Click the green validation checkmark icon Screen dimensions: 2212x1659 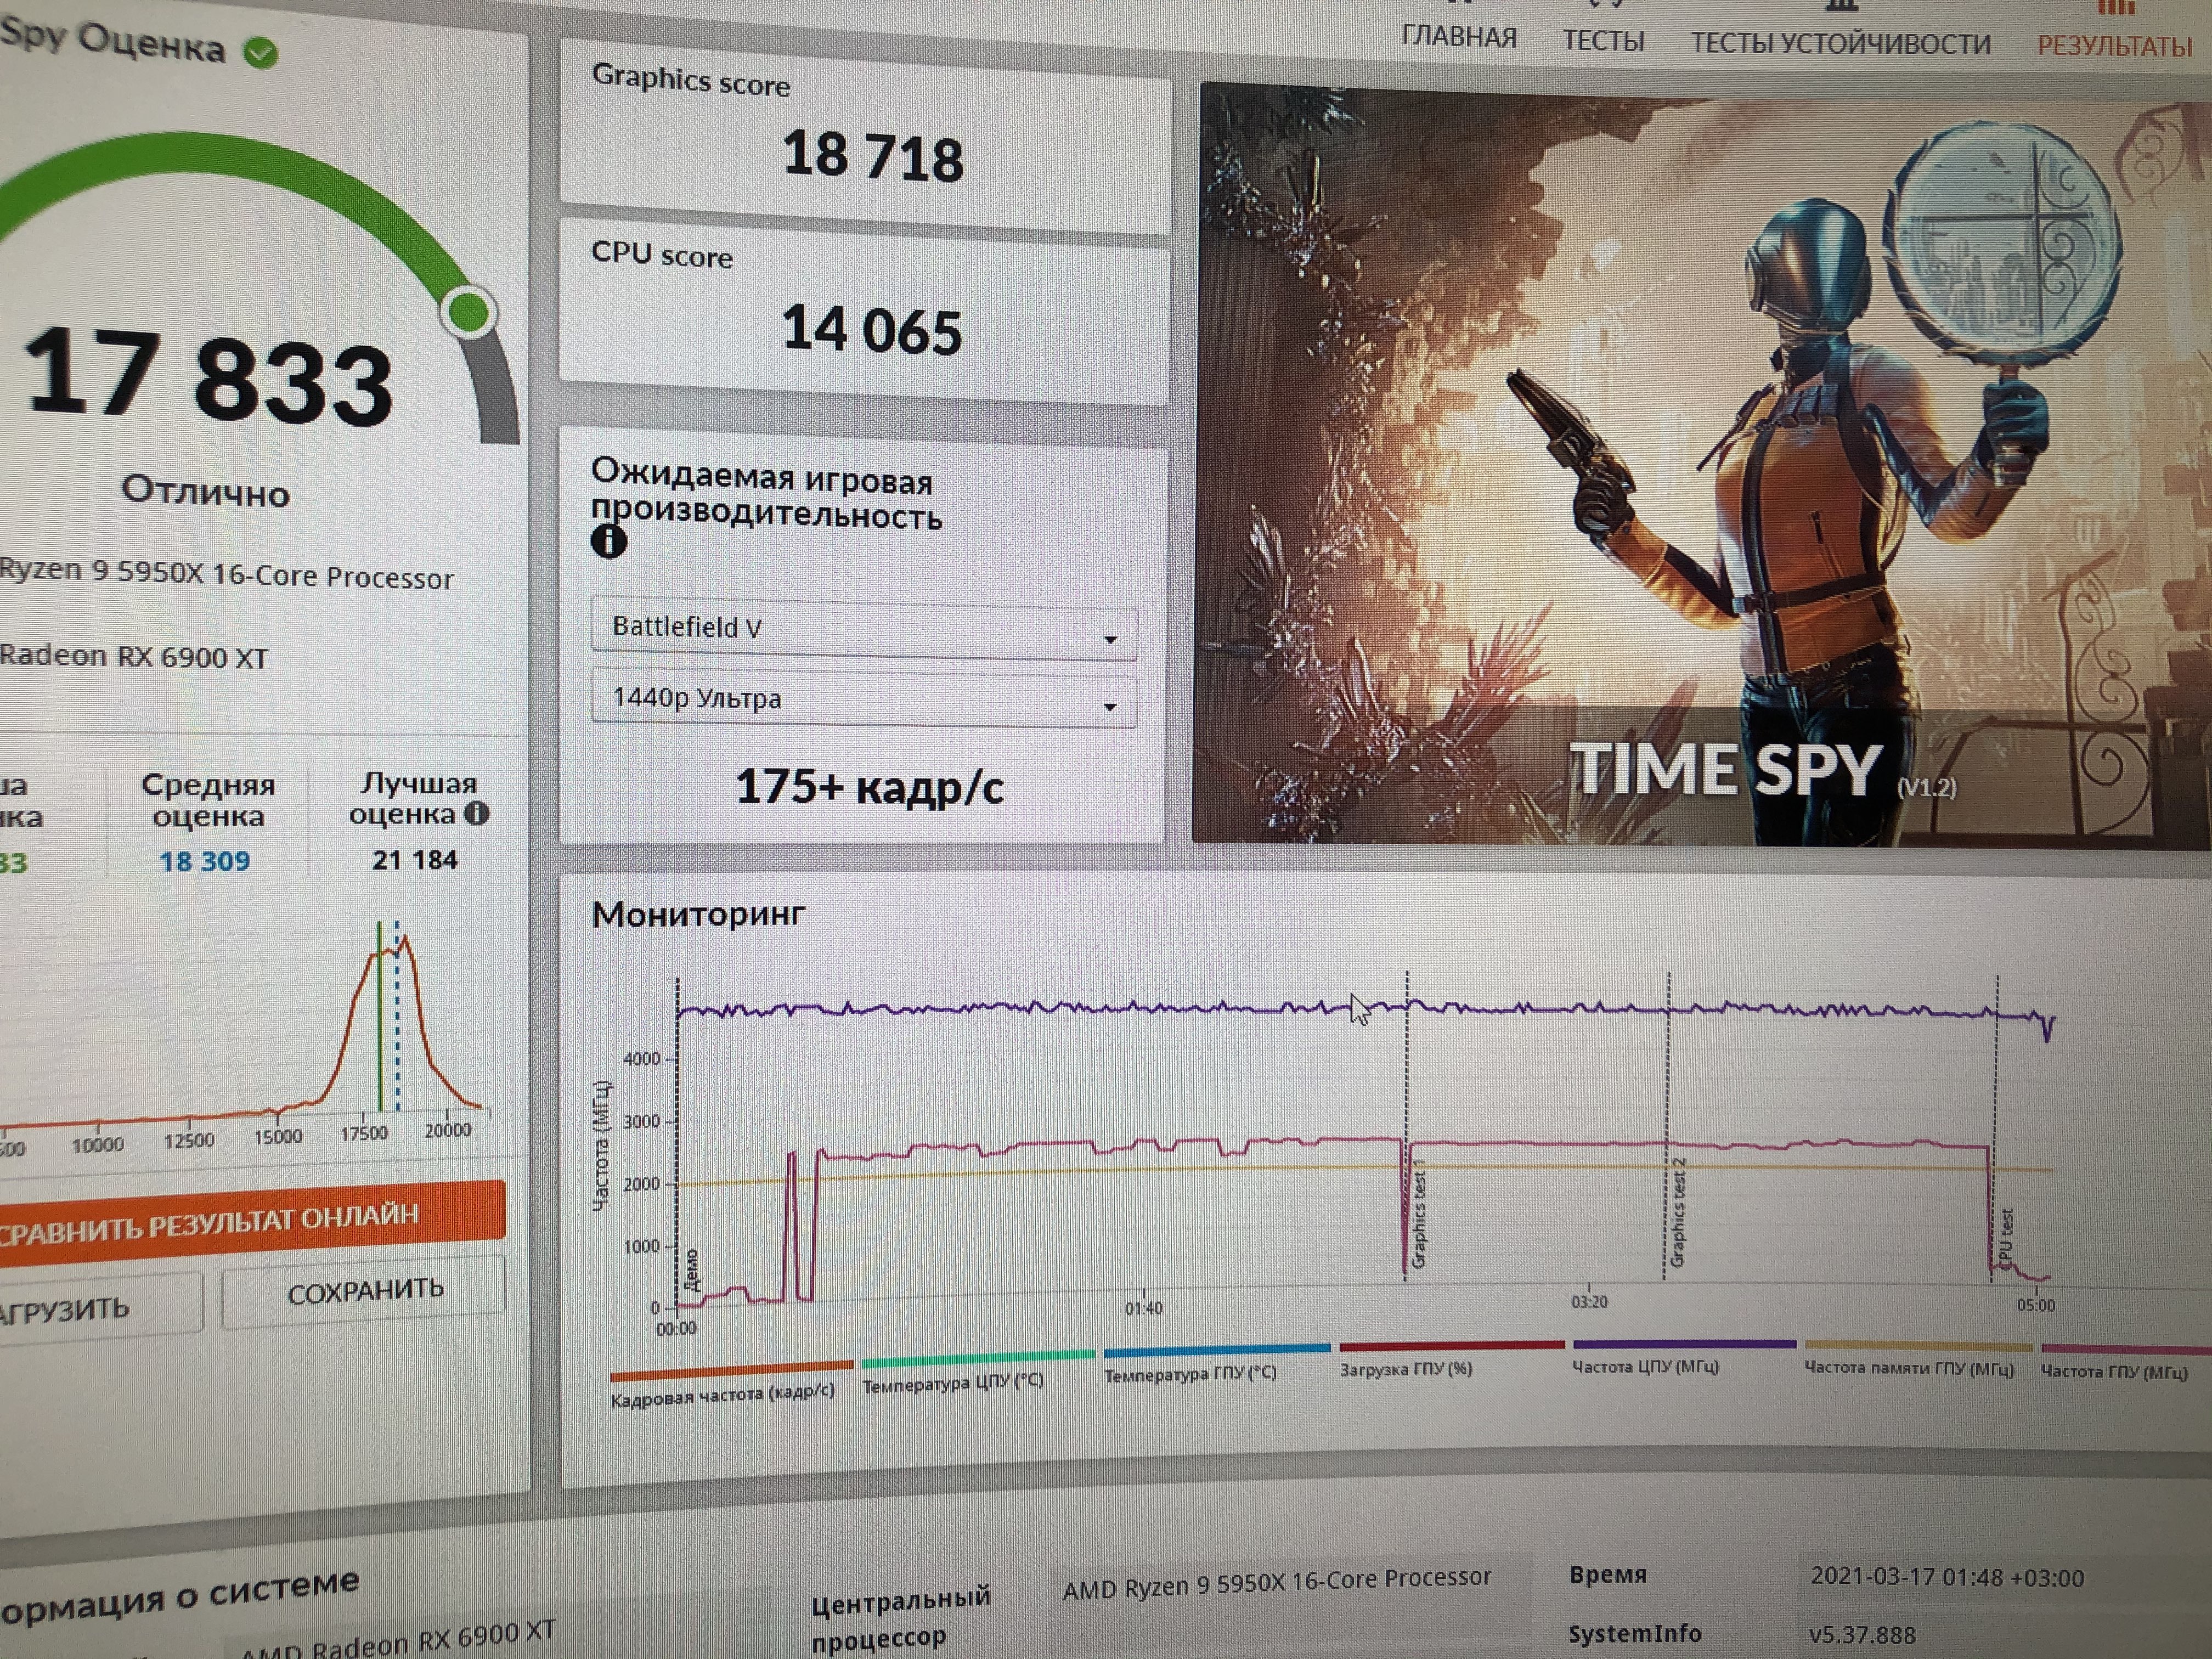[261, 52]
